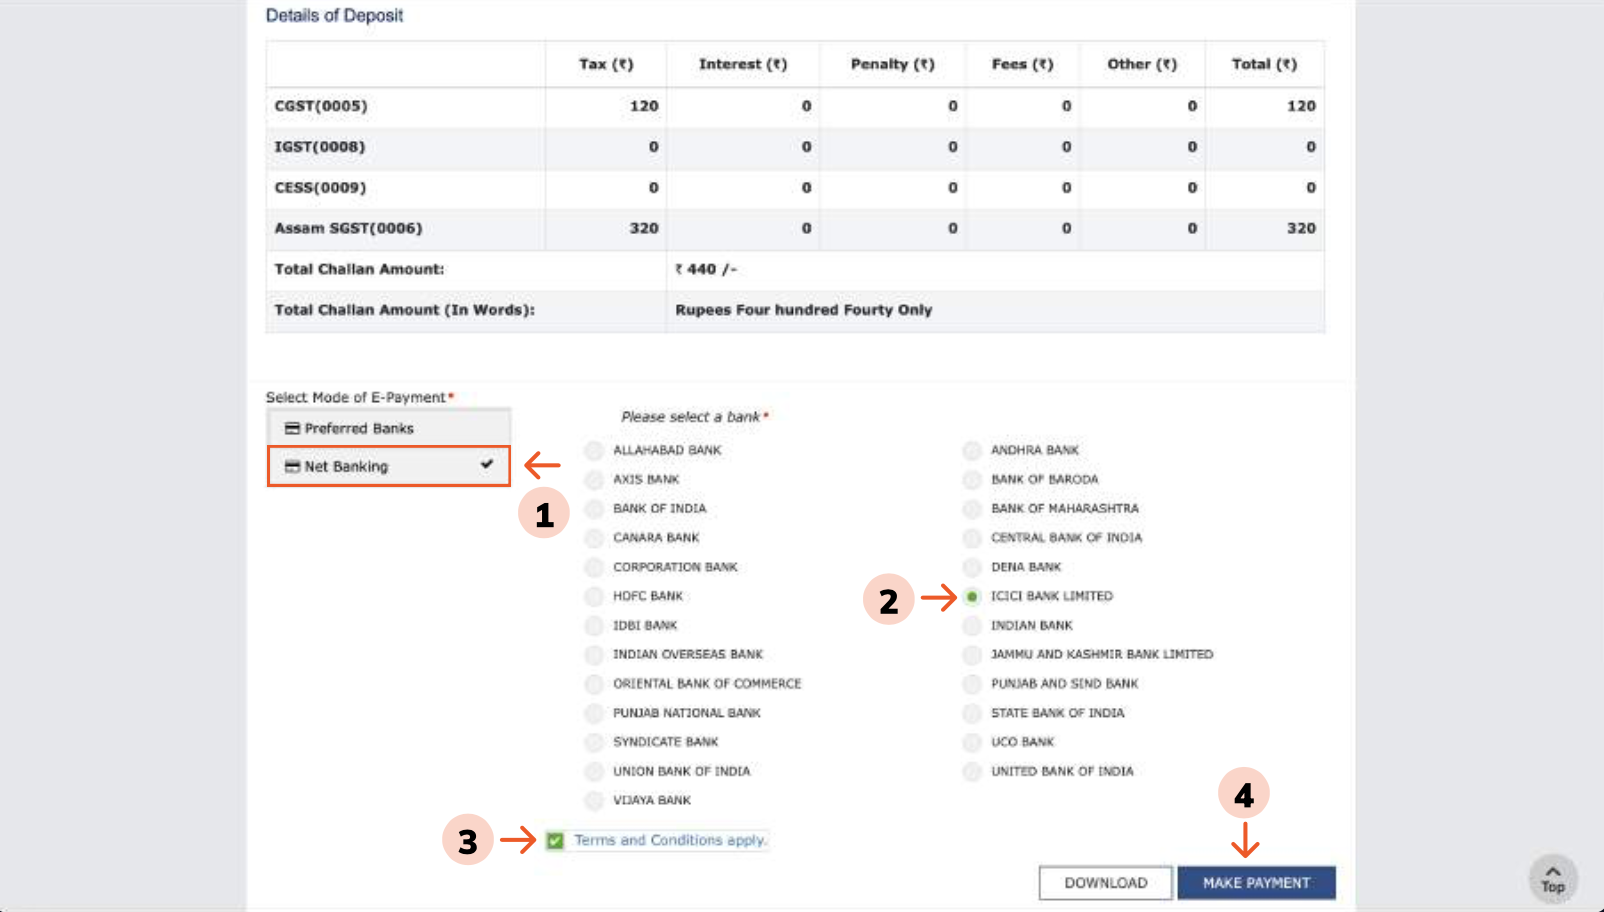Choose Indian Bank radio option
The image size is (1604, 912).
point(972,625)
